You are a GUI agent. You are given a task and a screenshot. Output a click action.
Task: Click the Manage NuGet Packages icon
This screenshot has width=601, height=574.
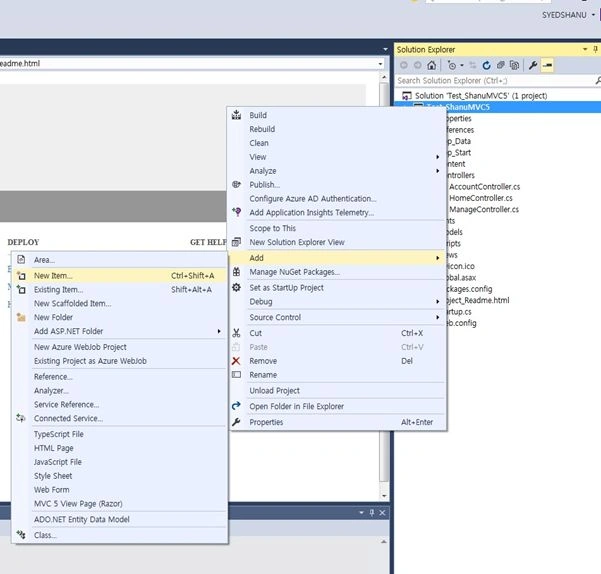pyautogui.click(x=236, y=272)
